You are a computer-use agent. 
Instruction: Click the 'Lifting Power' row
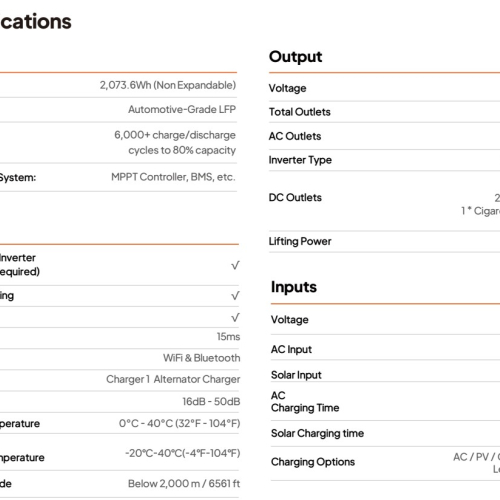click(x=384, y=241)
